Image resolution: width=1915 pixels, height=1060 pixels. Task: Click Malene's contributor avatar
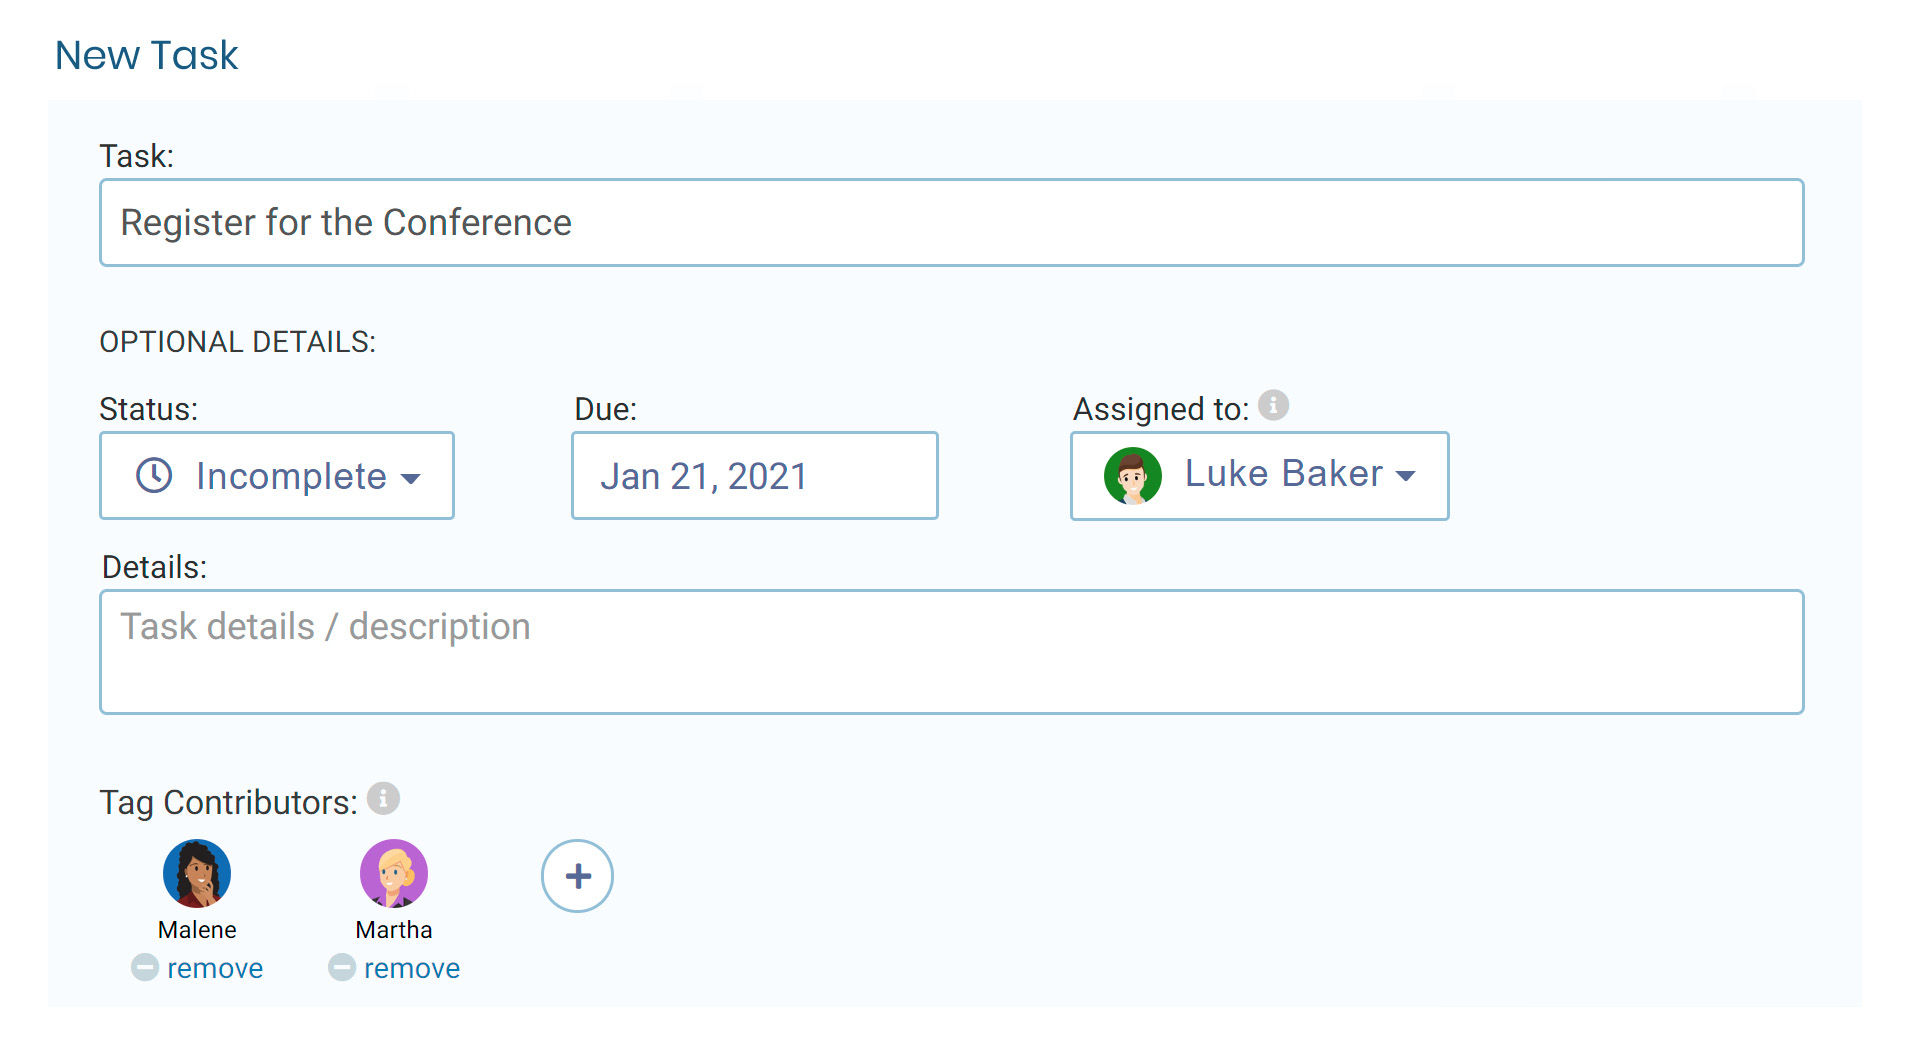(197, 873)
